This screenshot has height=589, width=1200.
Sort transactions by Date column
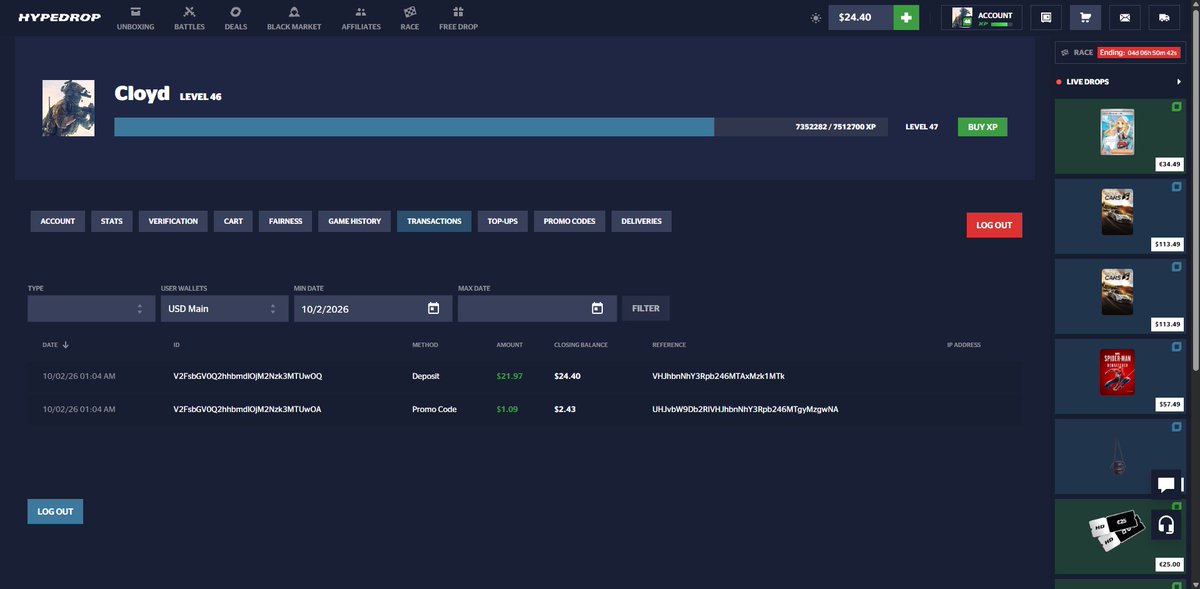click(56, 345)
